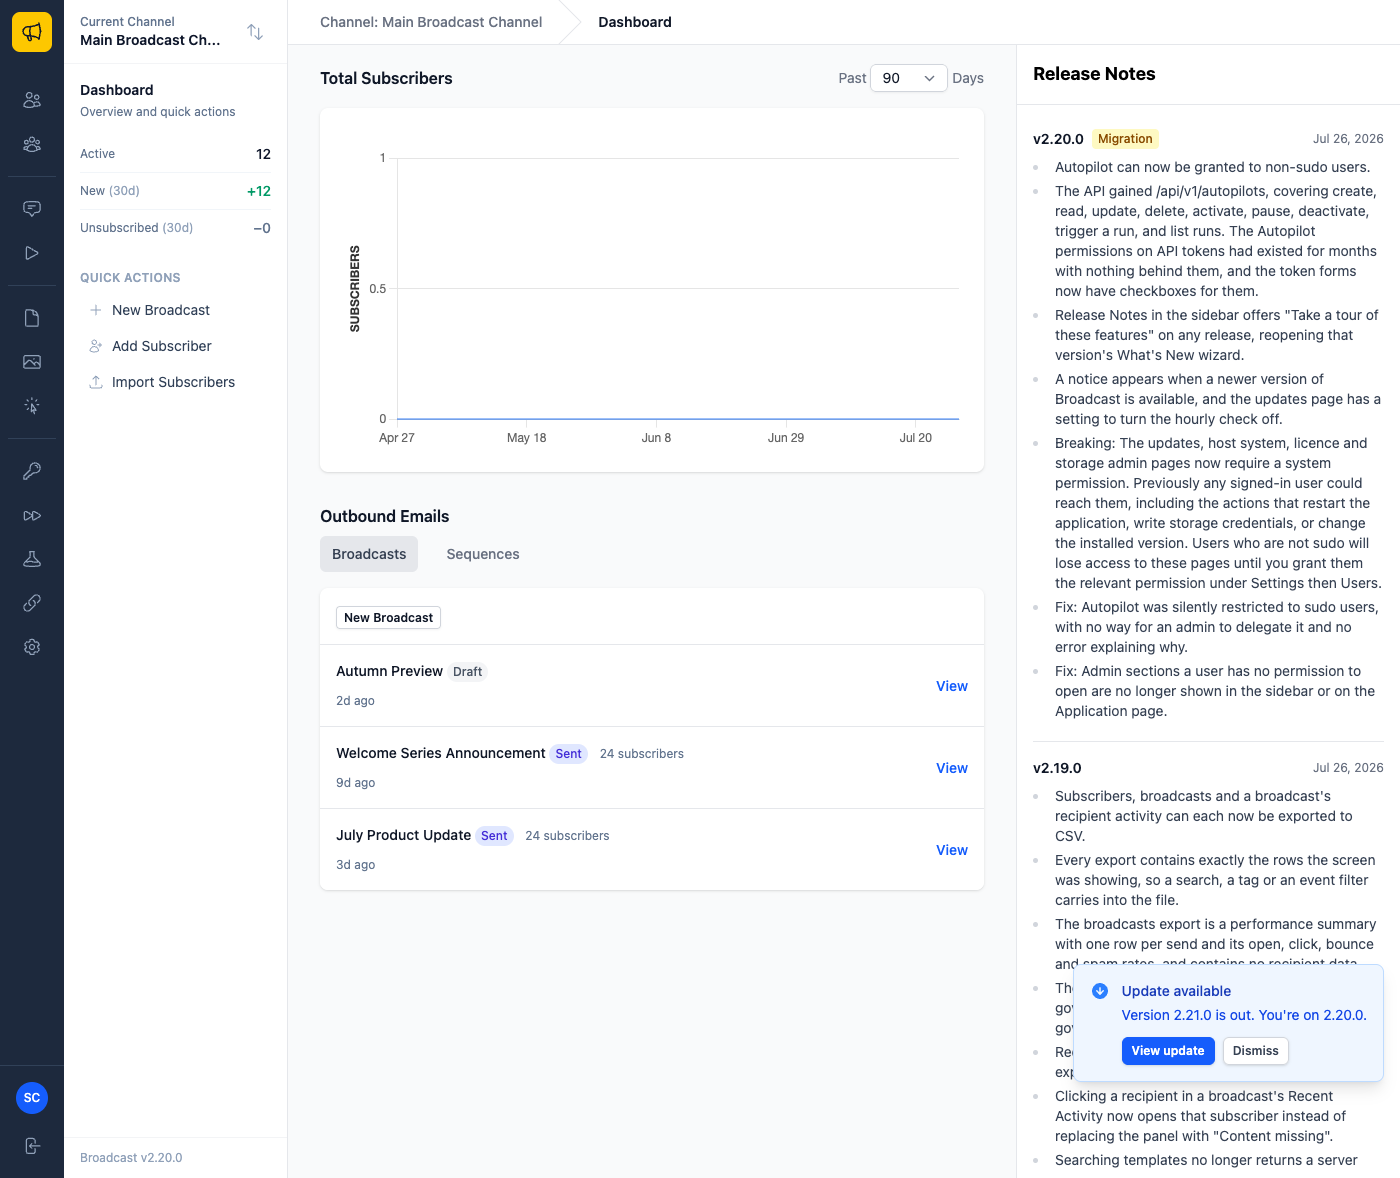
Task: Click the Current Channel name label
Action: point(150,40)
